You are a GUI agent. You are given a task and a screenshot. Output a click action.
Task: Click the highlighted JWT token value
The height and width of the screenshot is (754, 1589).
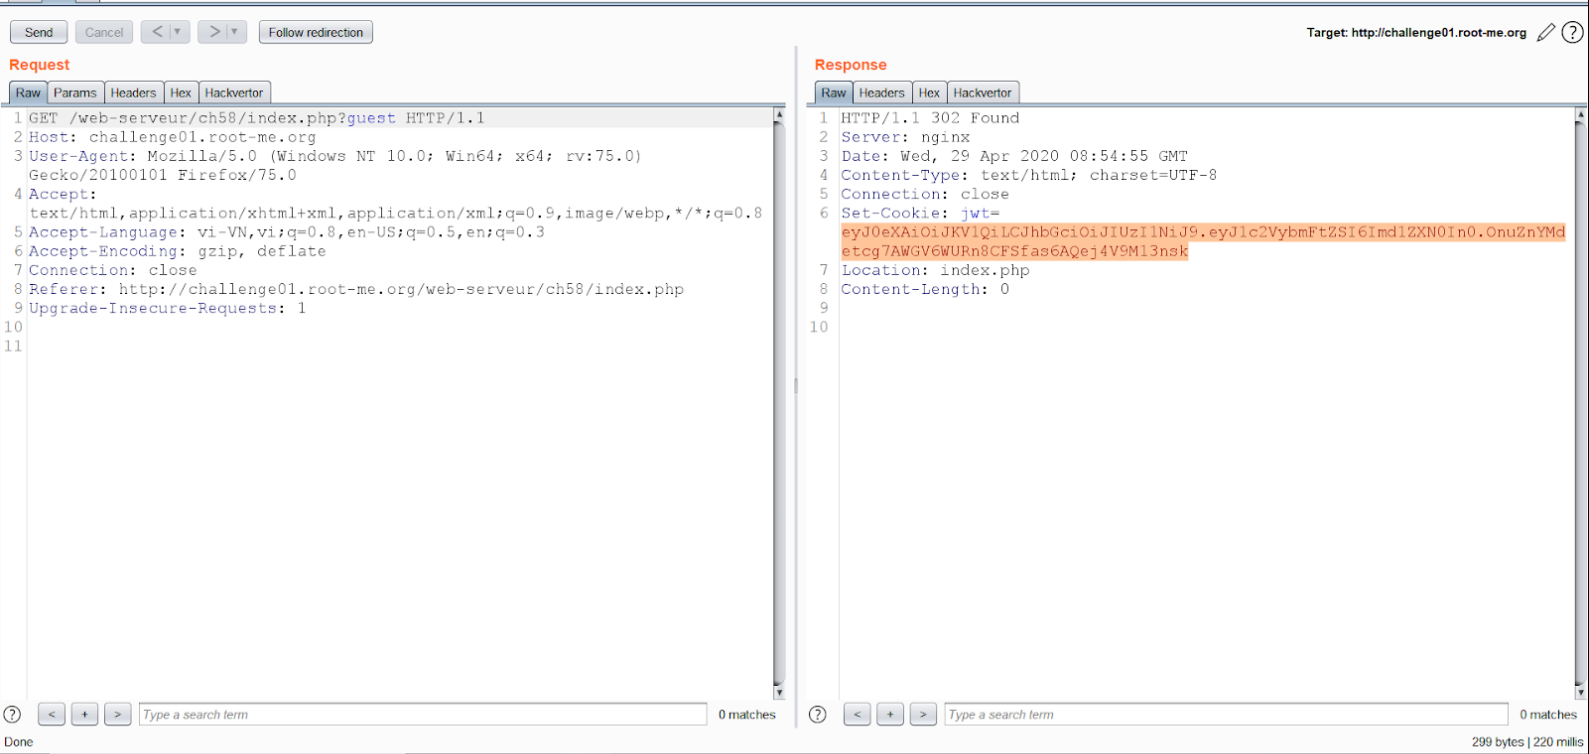pos(1203,242)
